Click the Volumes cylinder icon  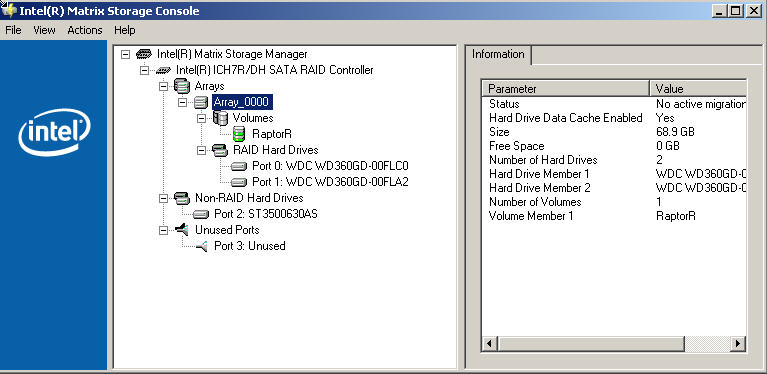(221, 118)
